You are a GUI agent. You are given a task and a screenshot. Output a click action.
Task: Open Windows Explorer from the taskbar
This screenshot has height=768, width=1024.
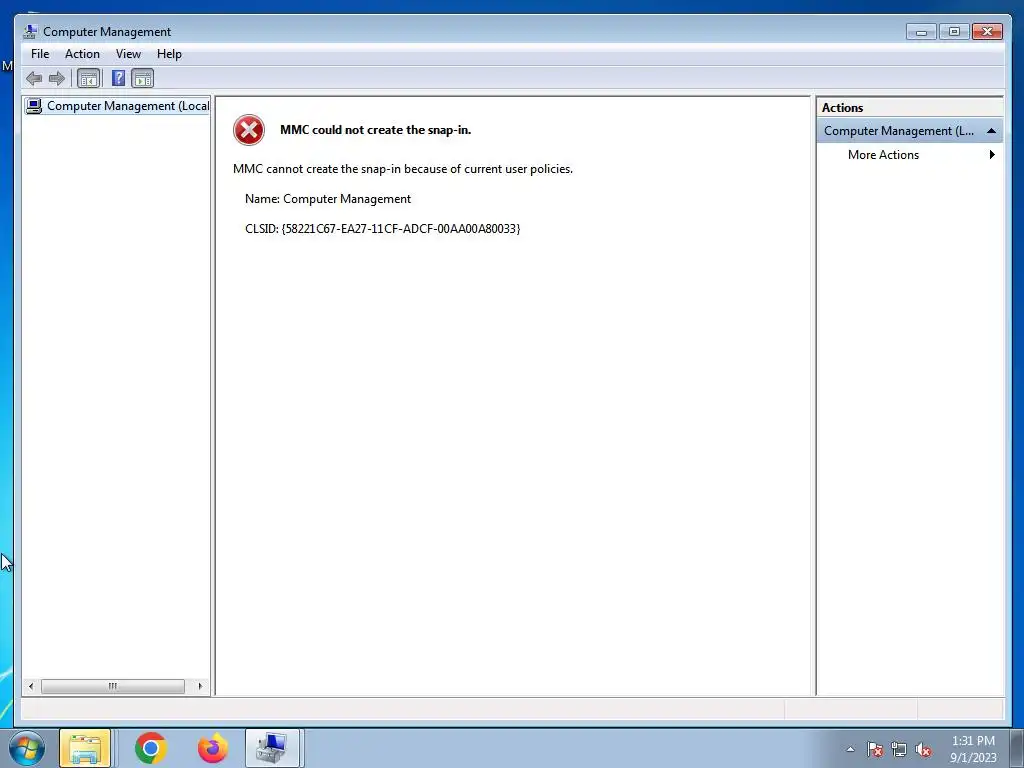coord(85,748)
